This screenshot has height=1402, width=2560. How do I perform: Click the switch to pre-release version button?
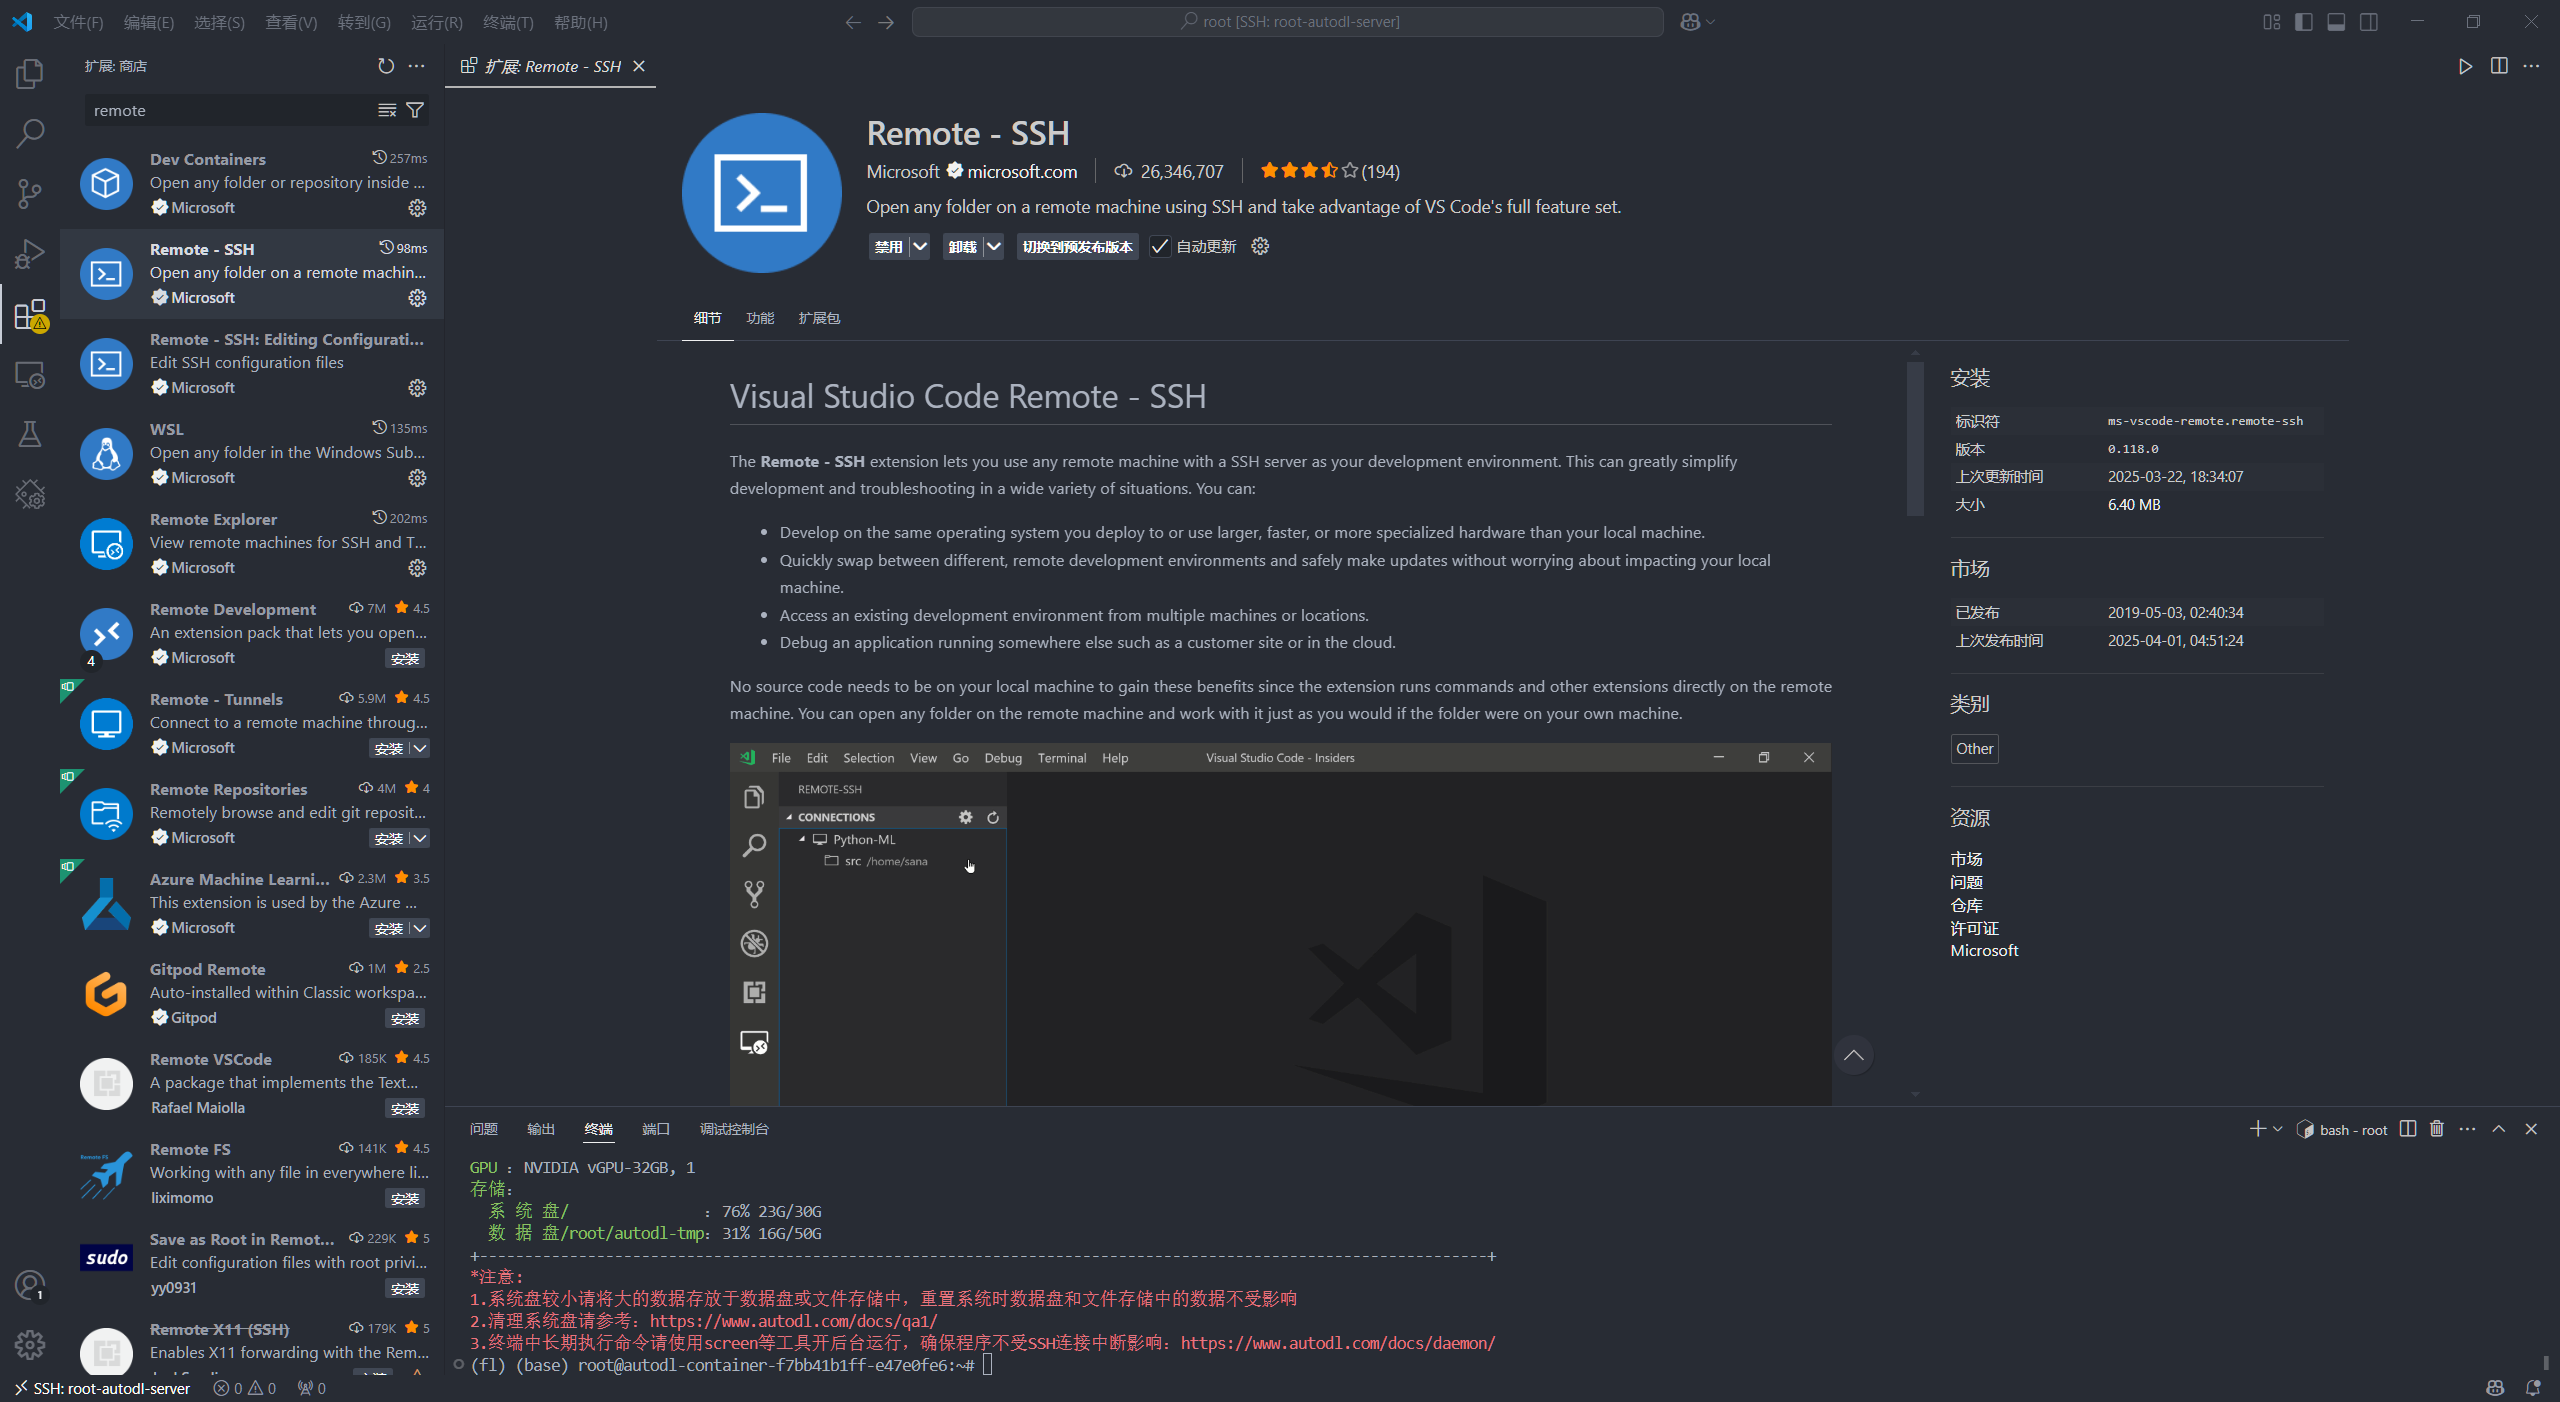(x=1077, y=247)
